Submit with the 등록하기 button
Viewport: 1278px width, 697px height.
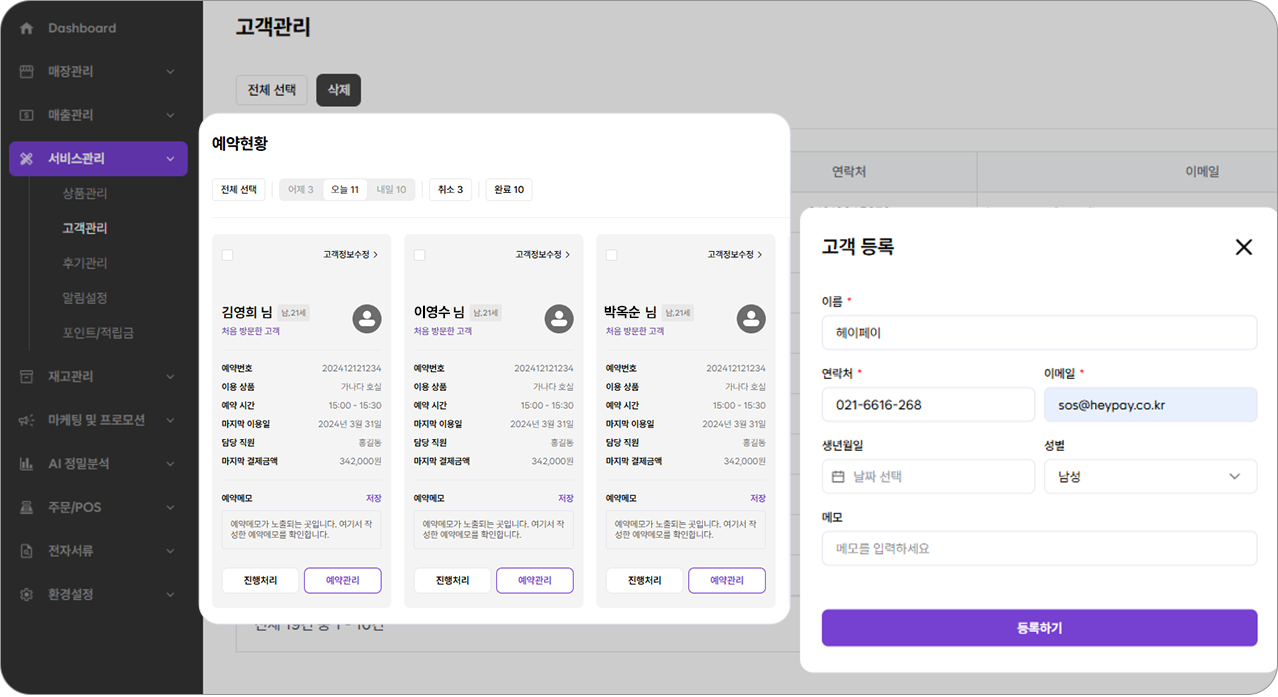coord(1039,628)
